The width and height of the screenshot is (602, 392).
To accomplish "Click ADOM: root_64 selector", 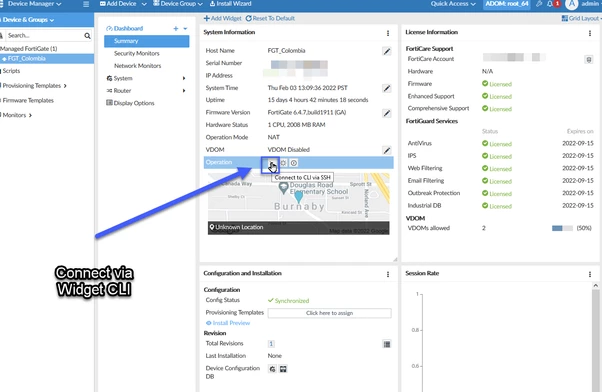I will coord(507,4).
